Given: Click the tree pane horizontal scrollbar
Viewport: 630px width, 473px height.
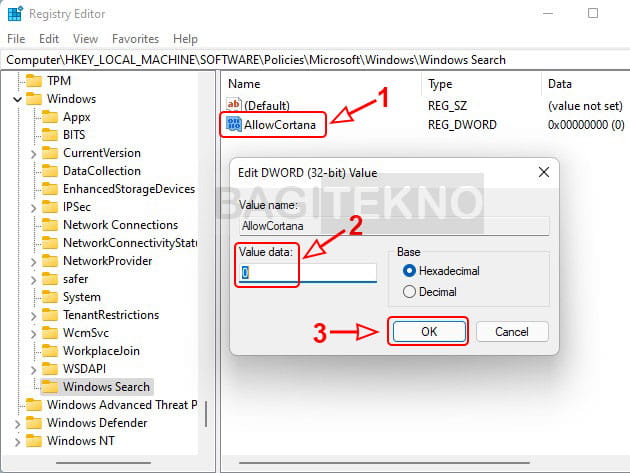Looking at the screenshot, I should tap(103, 463).
